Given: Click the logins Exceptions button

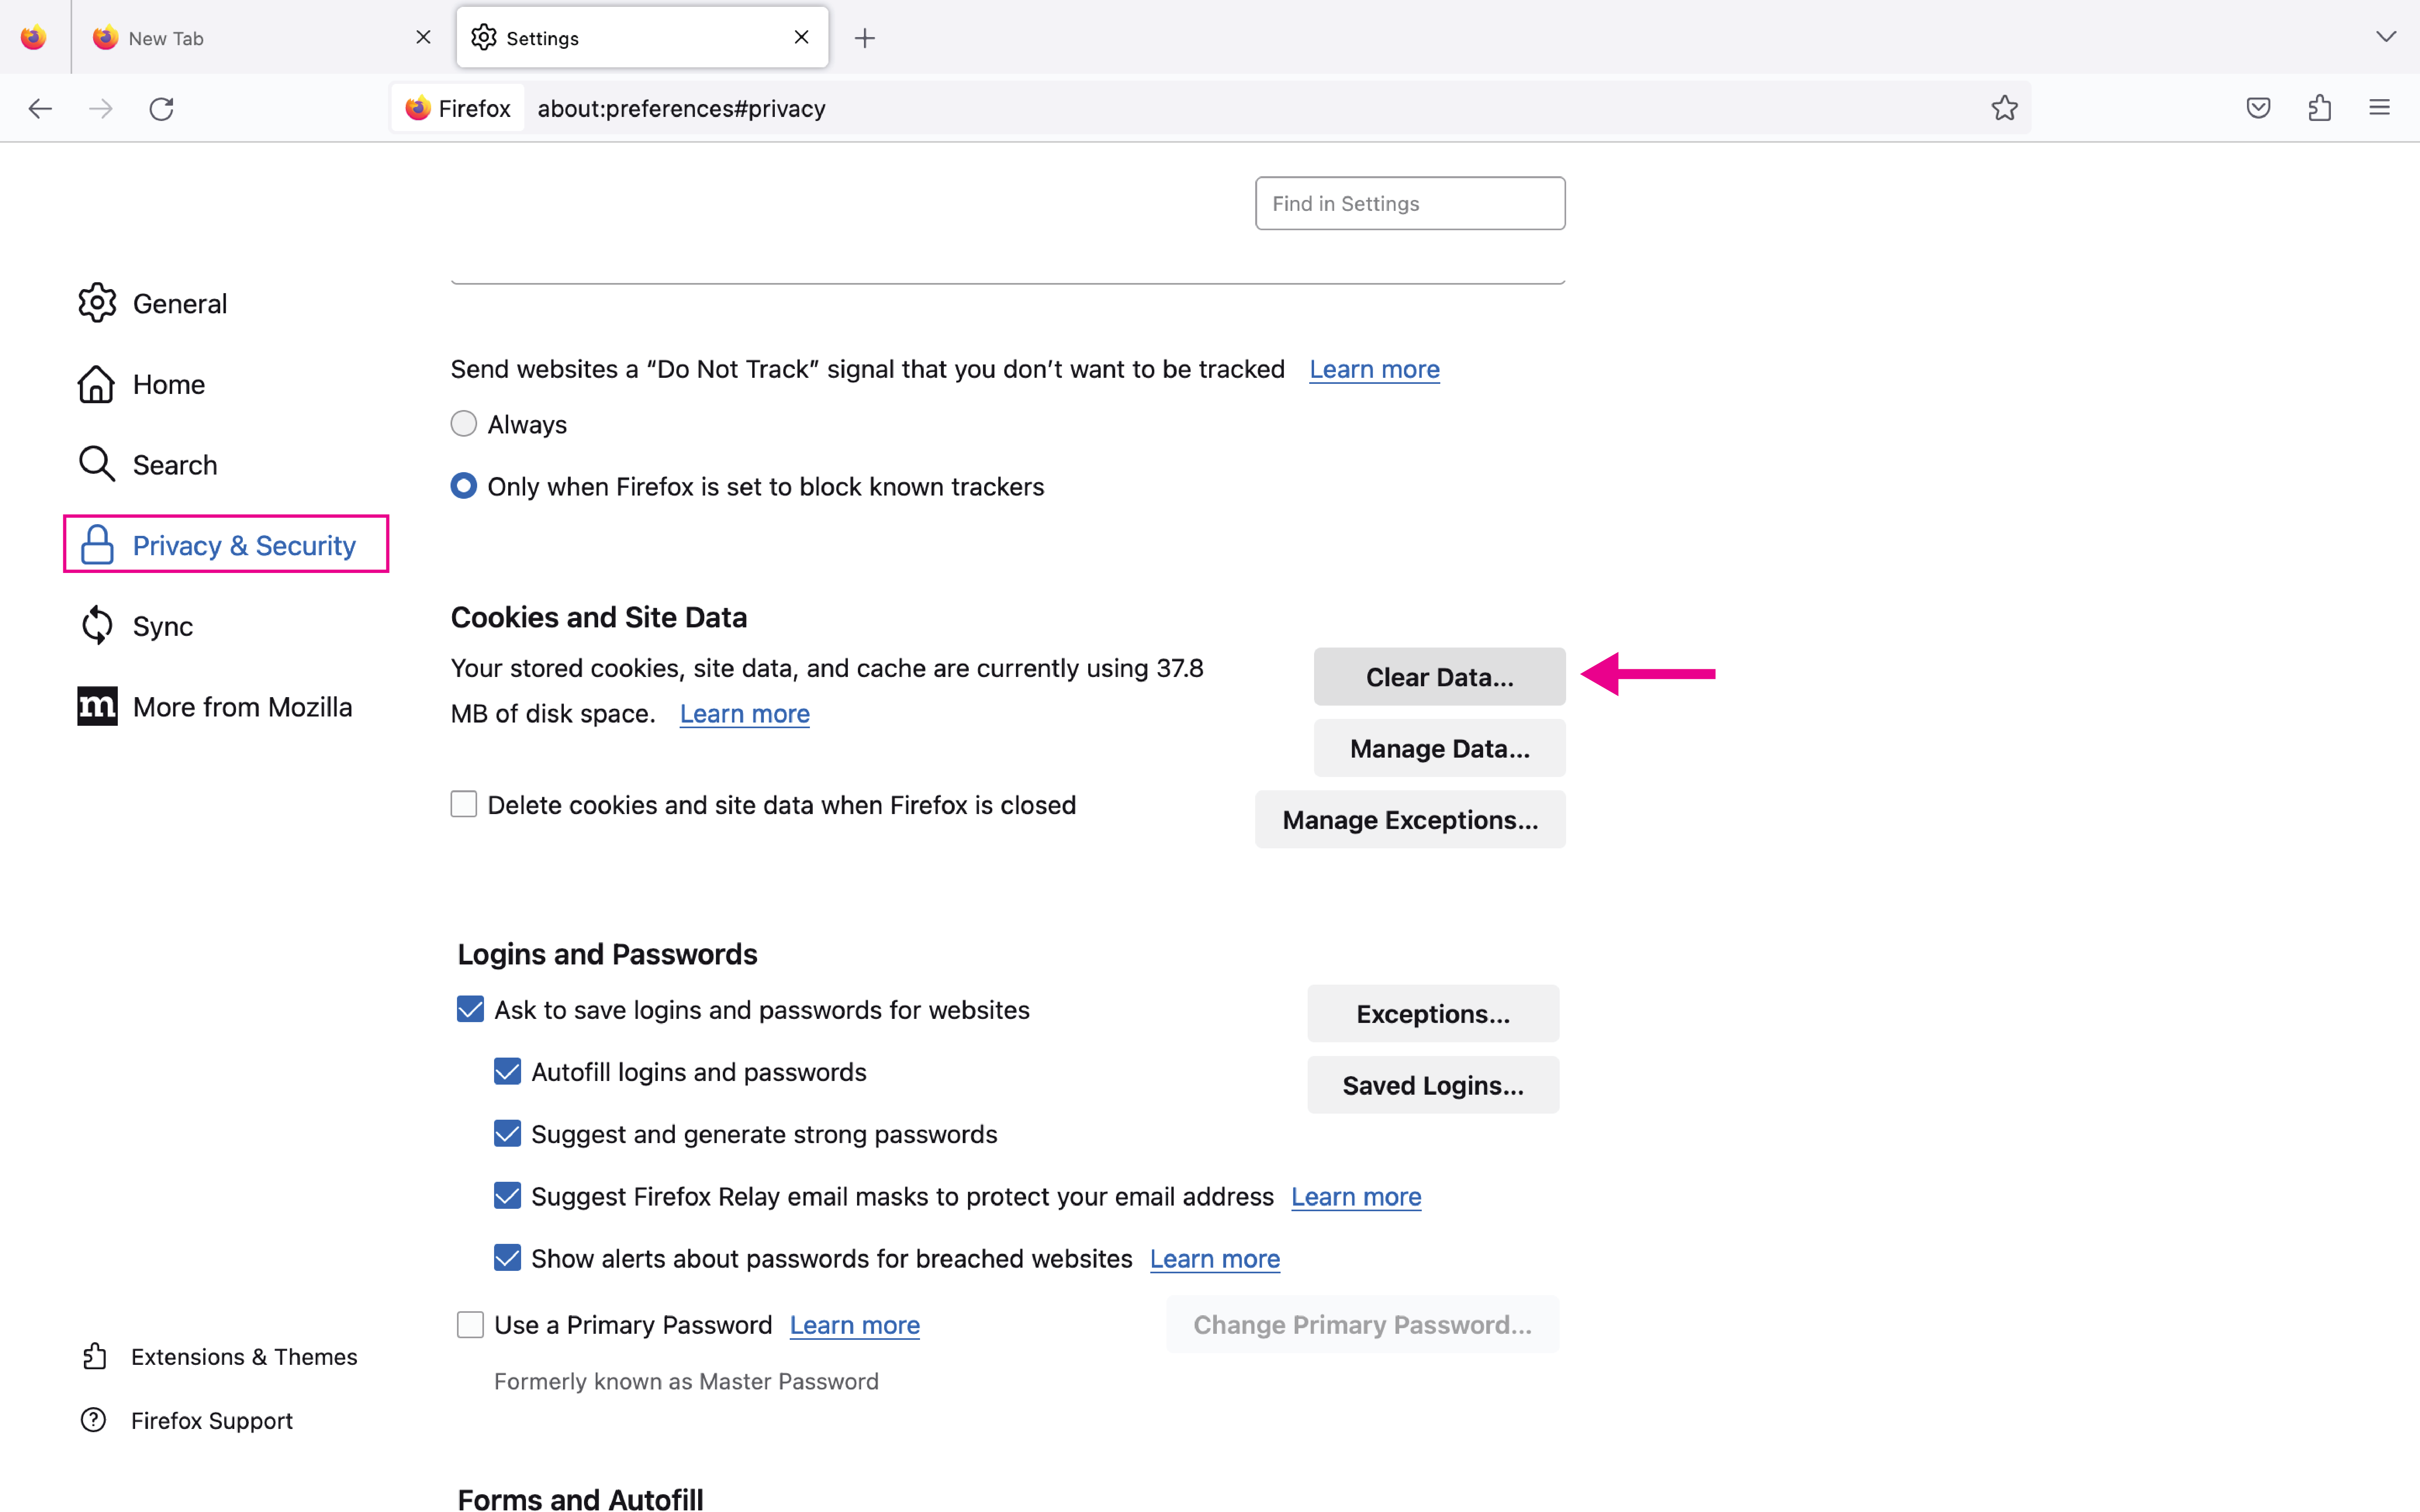Looking at the screenshot, I should 1433,1014.
